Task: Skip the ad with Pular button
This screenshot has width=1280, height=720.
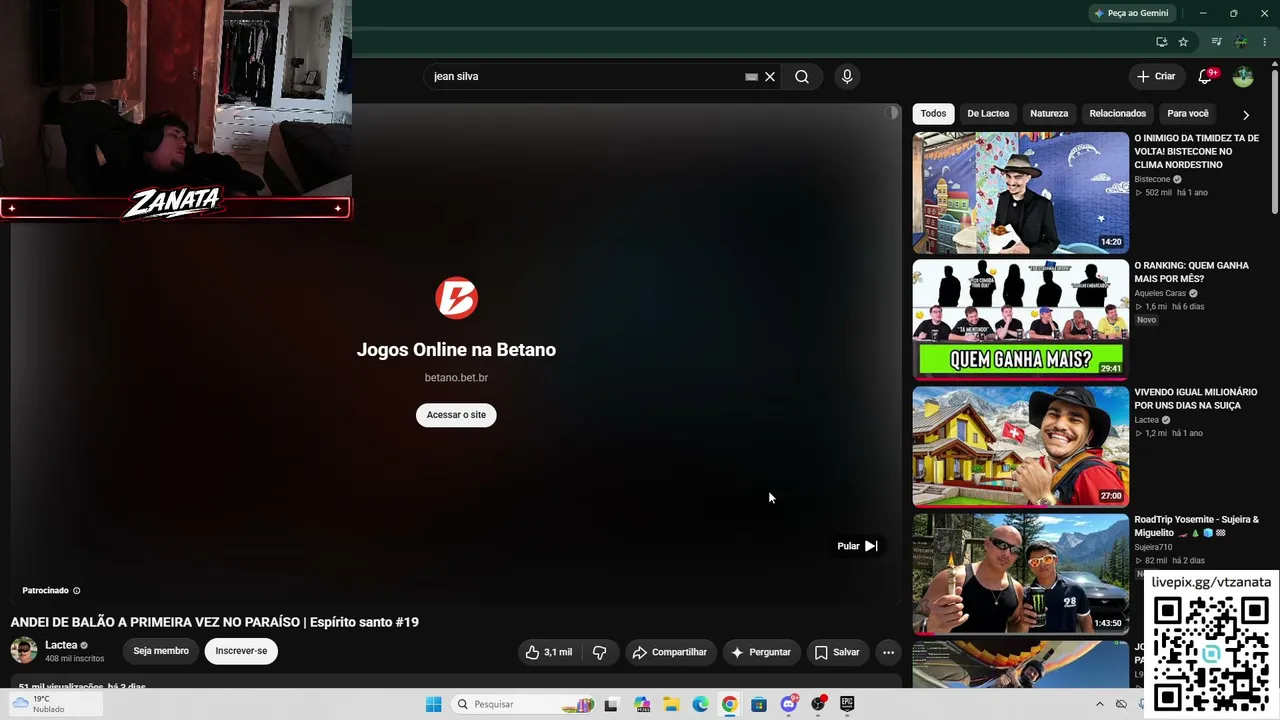Action: pos(858,546)
